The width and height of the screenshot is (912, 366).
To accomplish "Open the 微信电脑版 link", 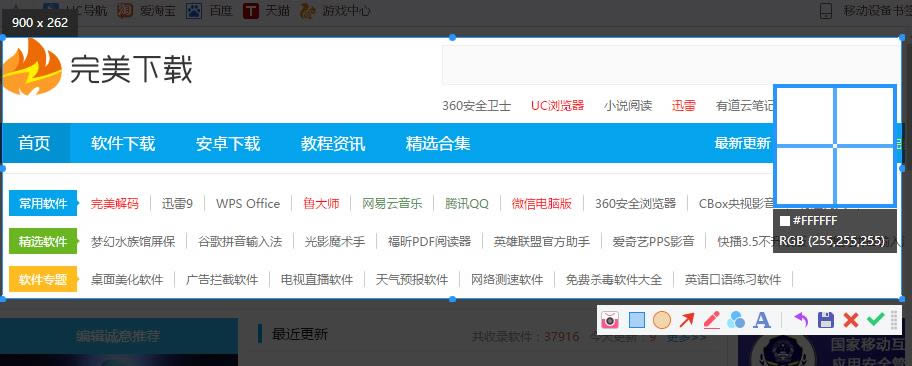I will pos(542,204).
